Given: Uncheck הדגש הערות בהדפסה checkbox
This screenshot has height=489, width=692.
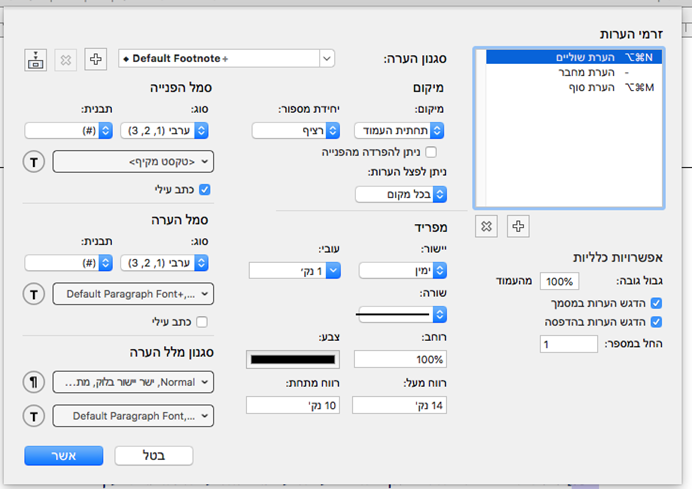Looking at the screenshot, I should [x=656, y=322].
